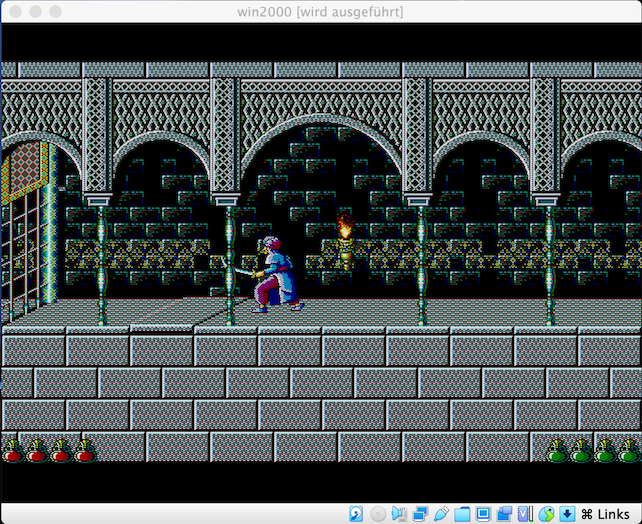
Task: Click the "⌘ Links" host key label
Action: (605, 514)
